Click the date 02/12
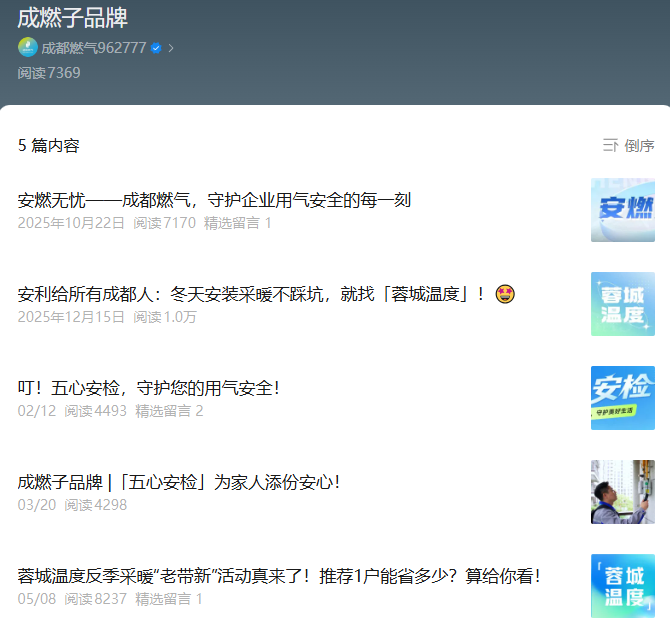Screen dimensions: 670x633 tap(37, 411)
